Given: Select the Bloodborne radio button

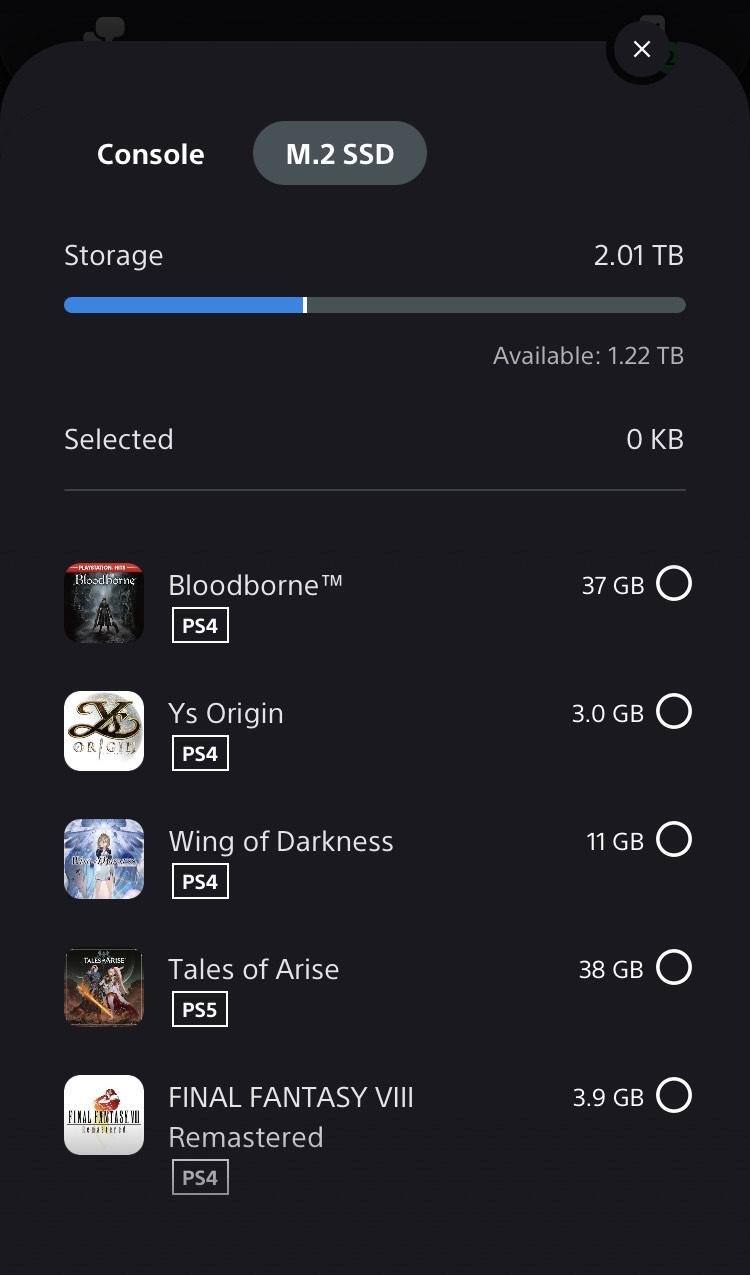Looking at the screenshot, I should tap(674, 583).
